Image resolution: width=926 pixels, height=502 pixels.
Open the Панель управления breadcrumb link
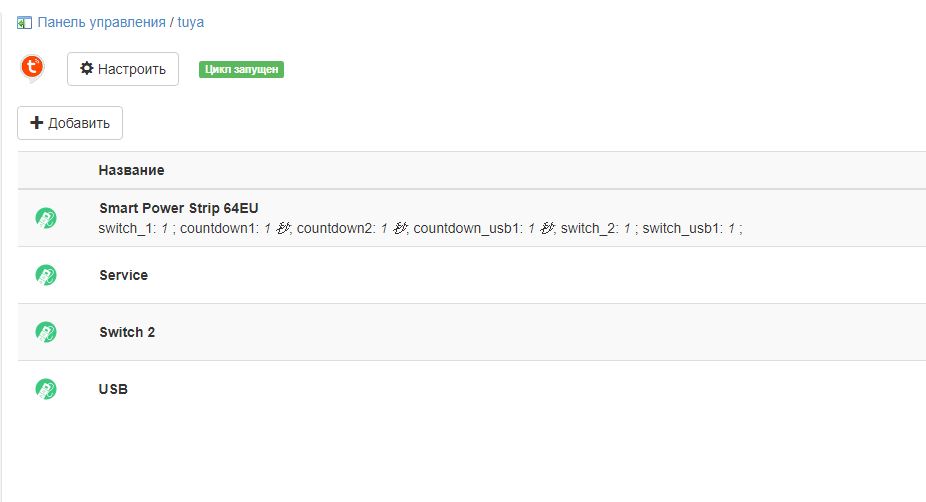[x=101, y=22]
